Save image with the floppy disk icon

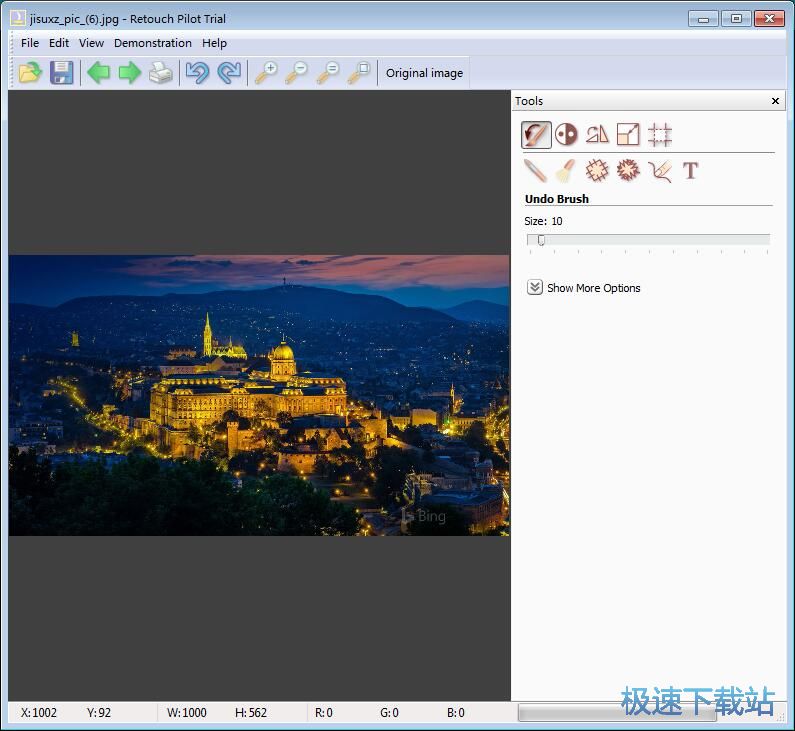[62, 73]
